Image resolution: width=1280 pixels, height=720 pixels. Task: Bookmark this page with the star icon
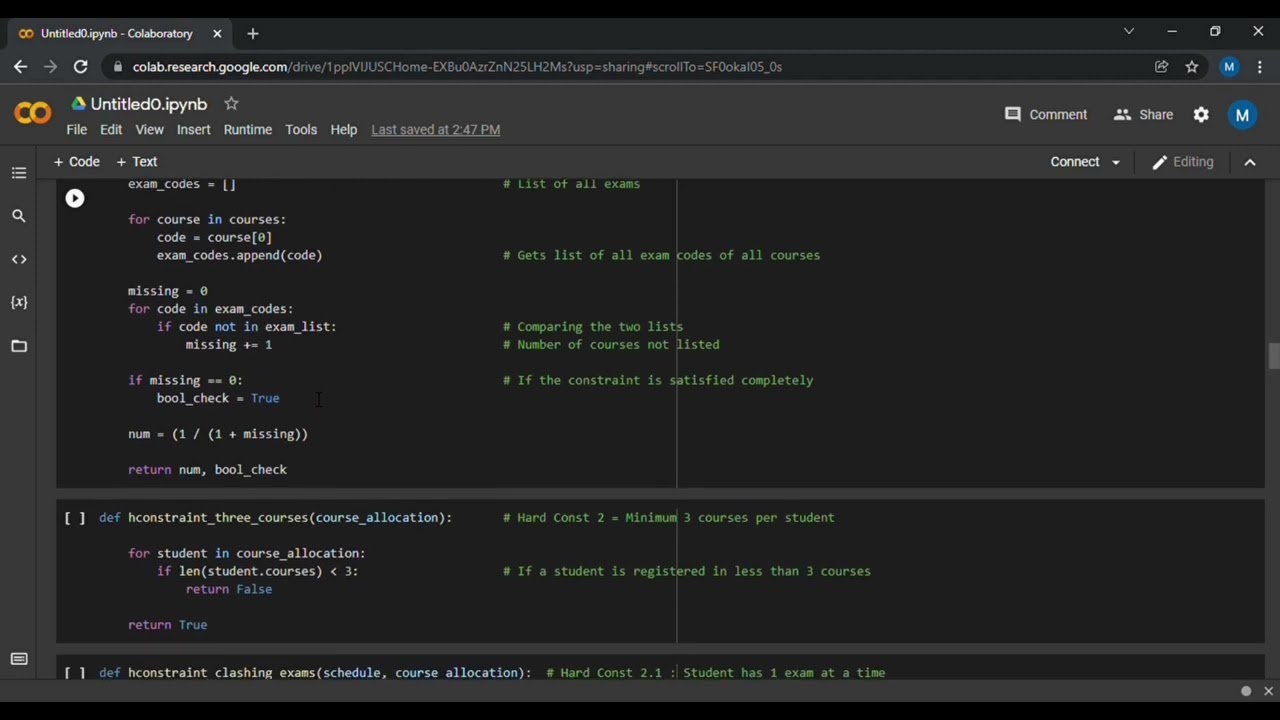[x=1192, y=67]
